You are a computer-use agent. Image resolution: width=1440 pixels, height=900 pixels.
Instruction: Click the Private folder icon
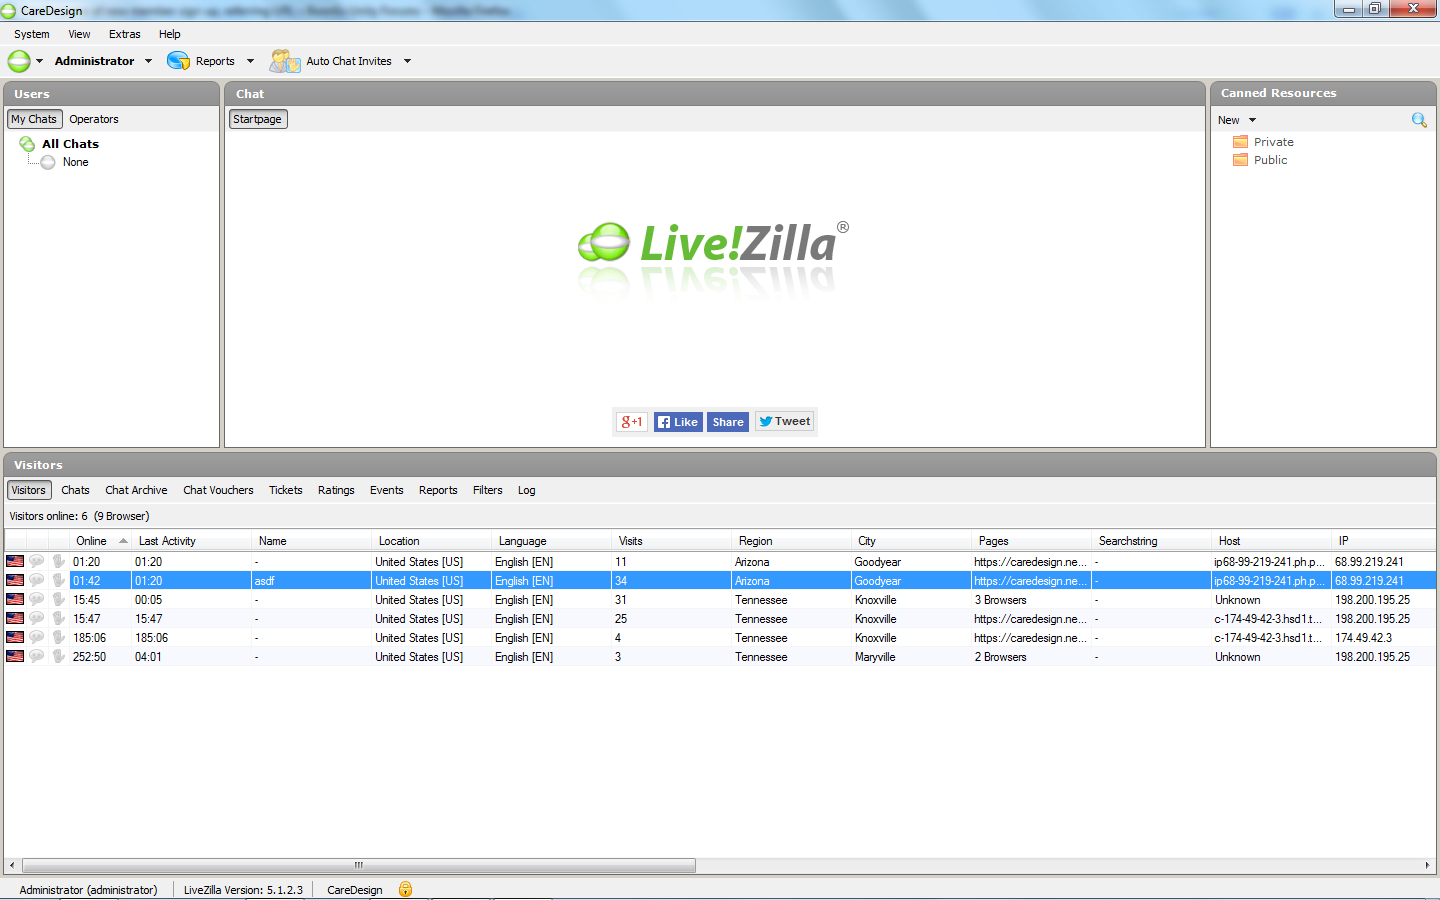(x=1240, y=142)
